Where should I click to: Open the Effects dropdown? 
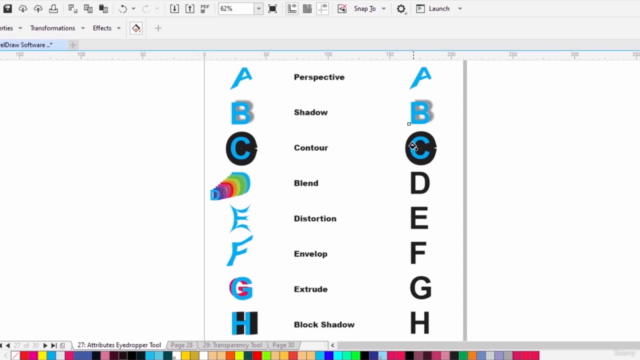(107, 28)
